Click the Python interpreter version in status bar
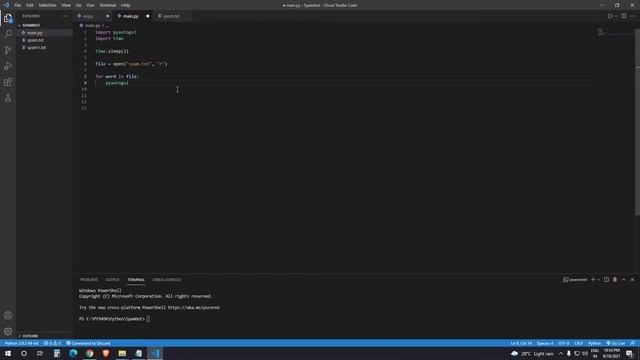Image resolution: width=640 pixels, height=360 pixels. point(21,343)
